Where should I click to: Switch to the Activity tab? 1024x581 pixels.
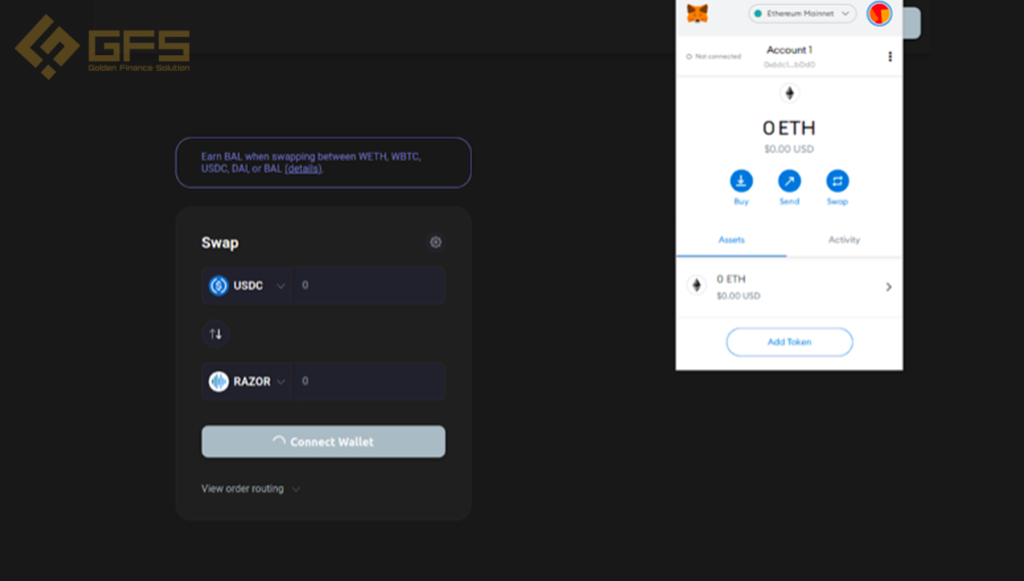click(844, 240)
